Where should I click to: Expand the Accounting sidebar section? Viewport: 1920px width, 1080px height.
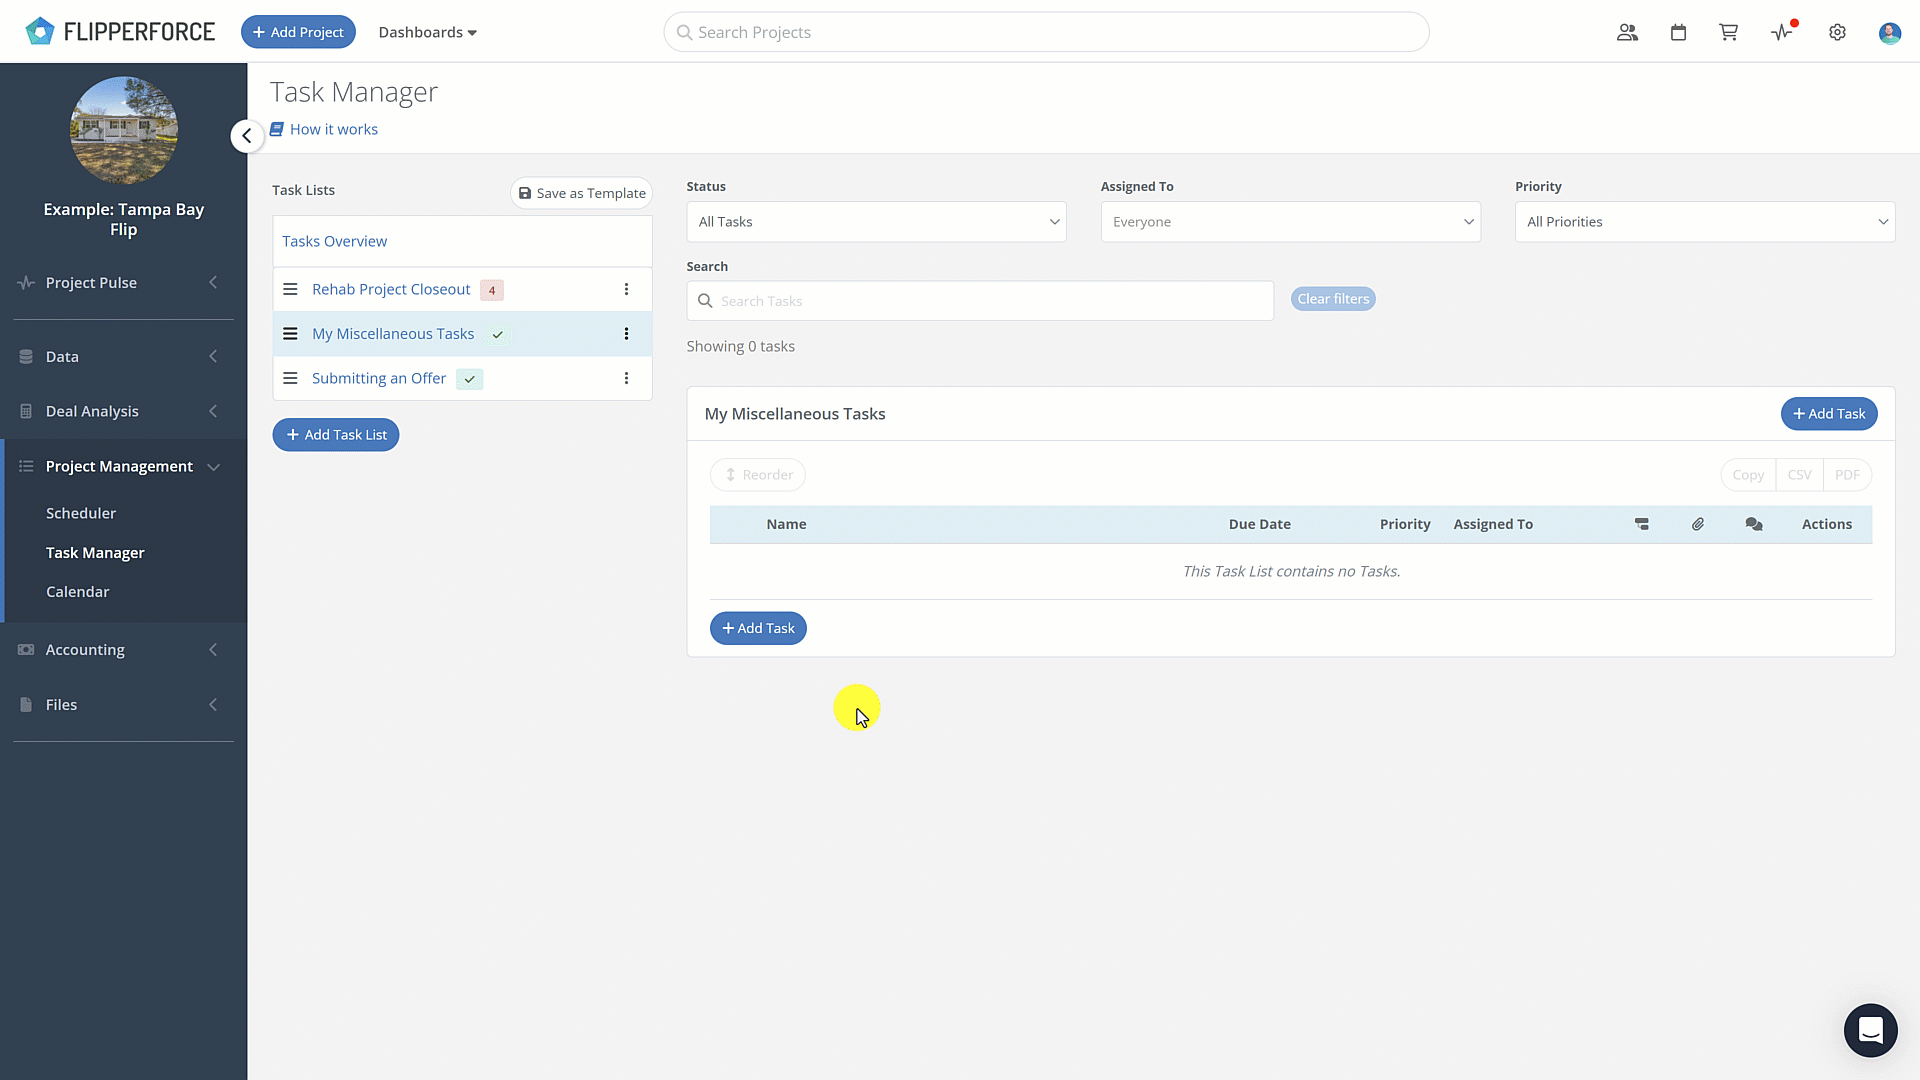[123, 650]
